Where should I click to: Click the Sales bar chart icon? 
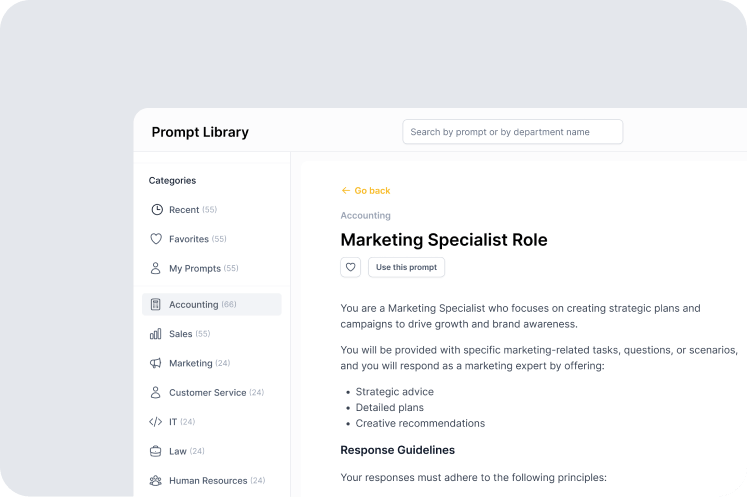pyautogui.click(x=156, y=334)
